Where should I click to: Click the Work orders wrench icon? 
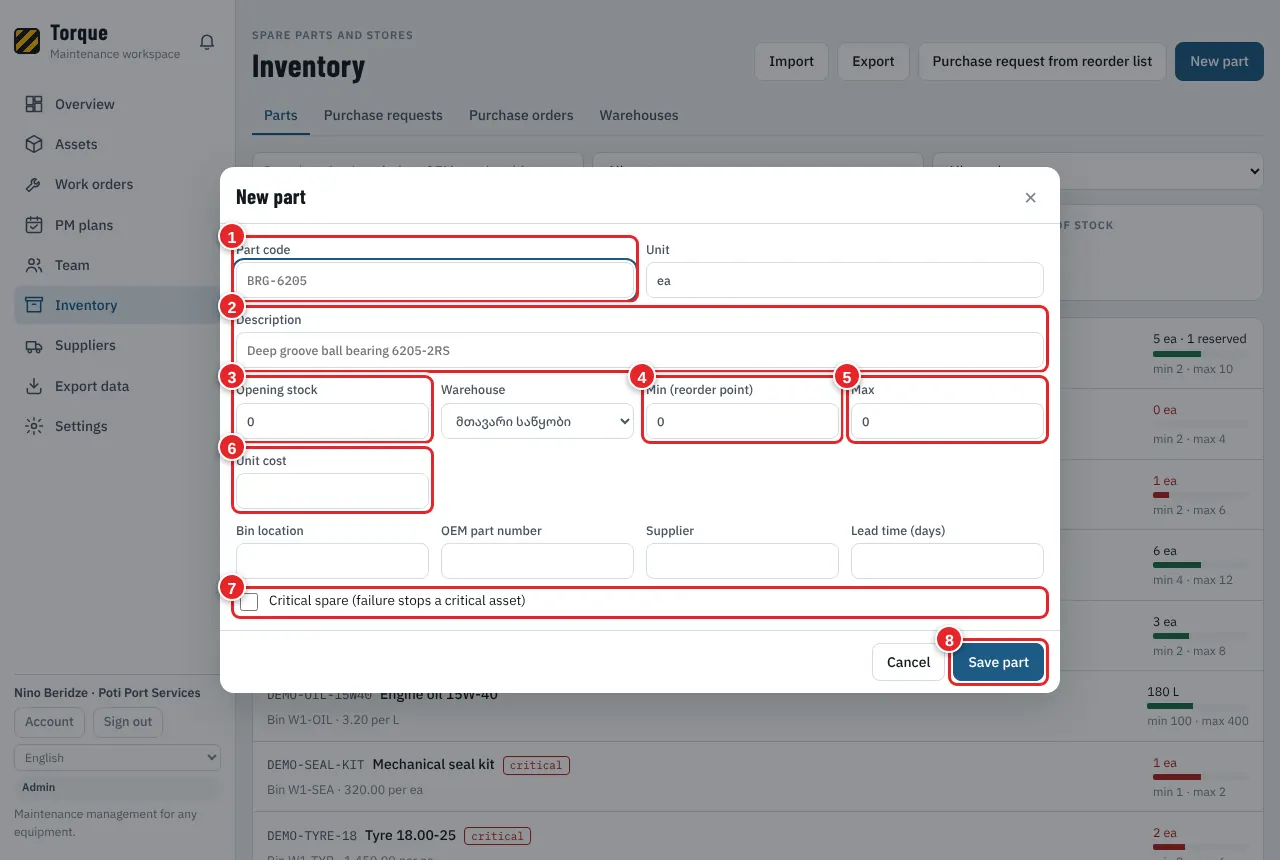click(x=34, y=184)
